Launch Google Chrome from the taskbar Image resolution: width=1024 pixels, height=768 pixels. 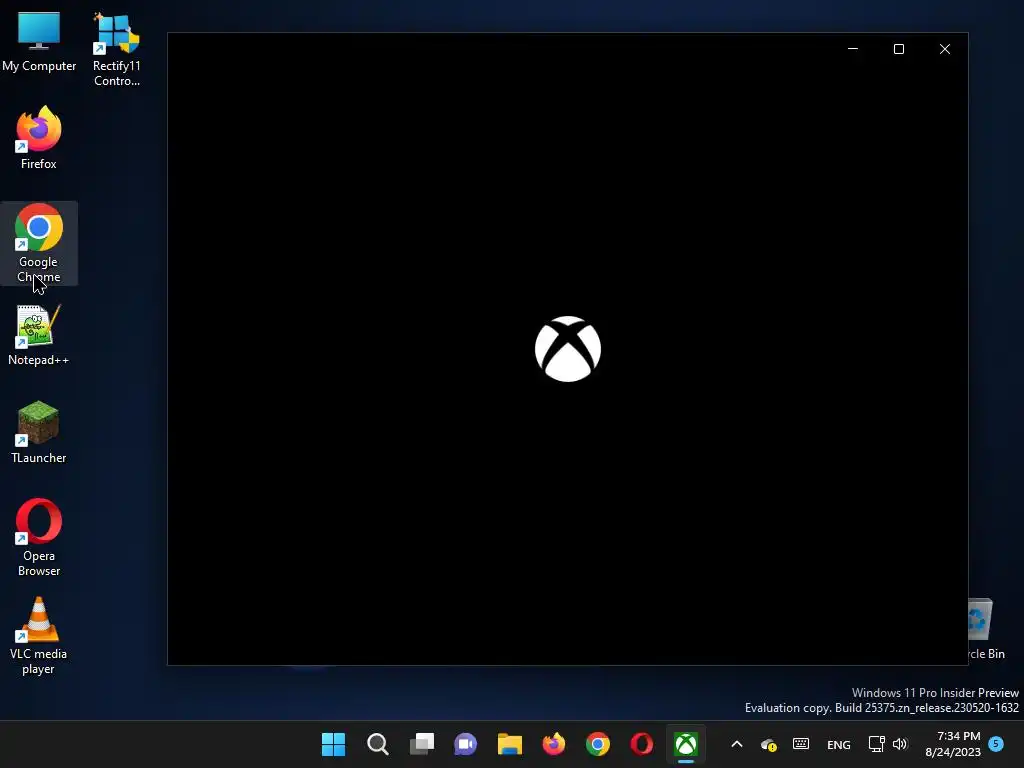(x=598, y=744)
